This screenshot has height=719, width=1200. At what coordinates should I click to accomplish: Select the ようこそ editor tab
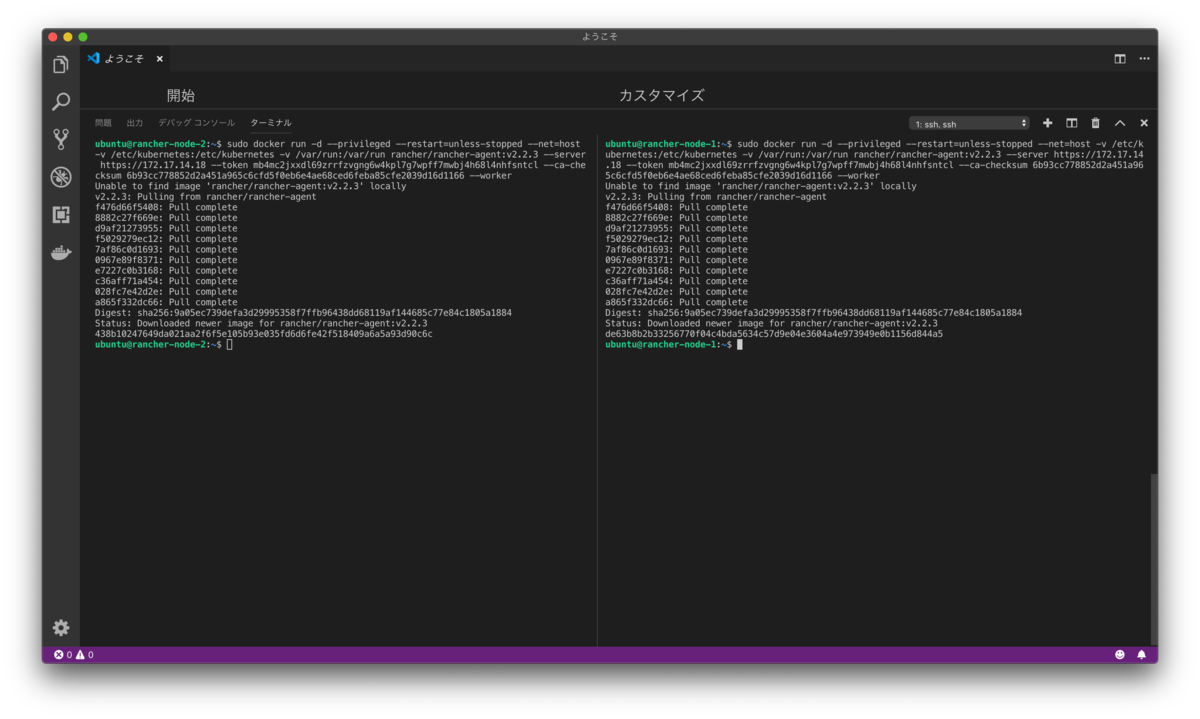(125, 59)
